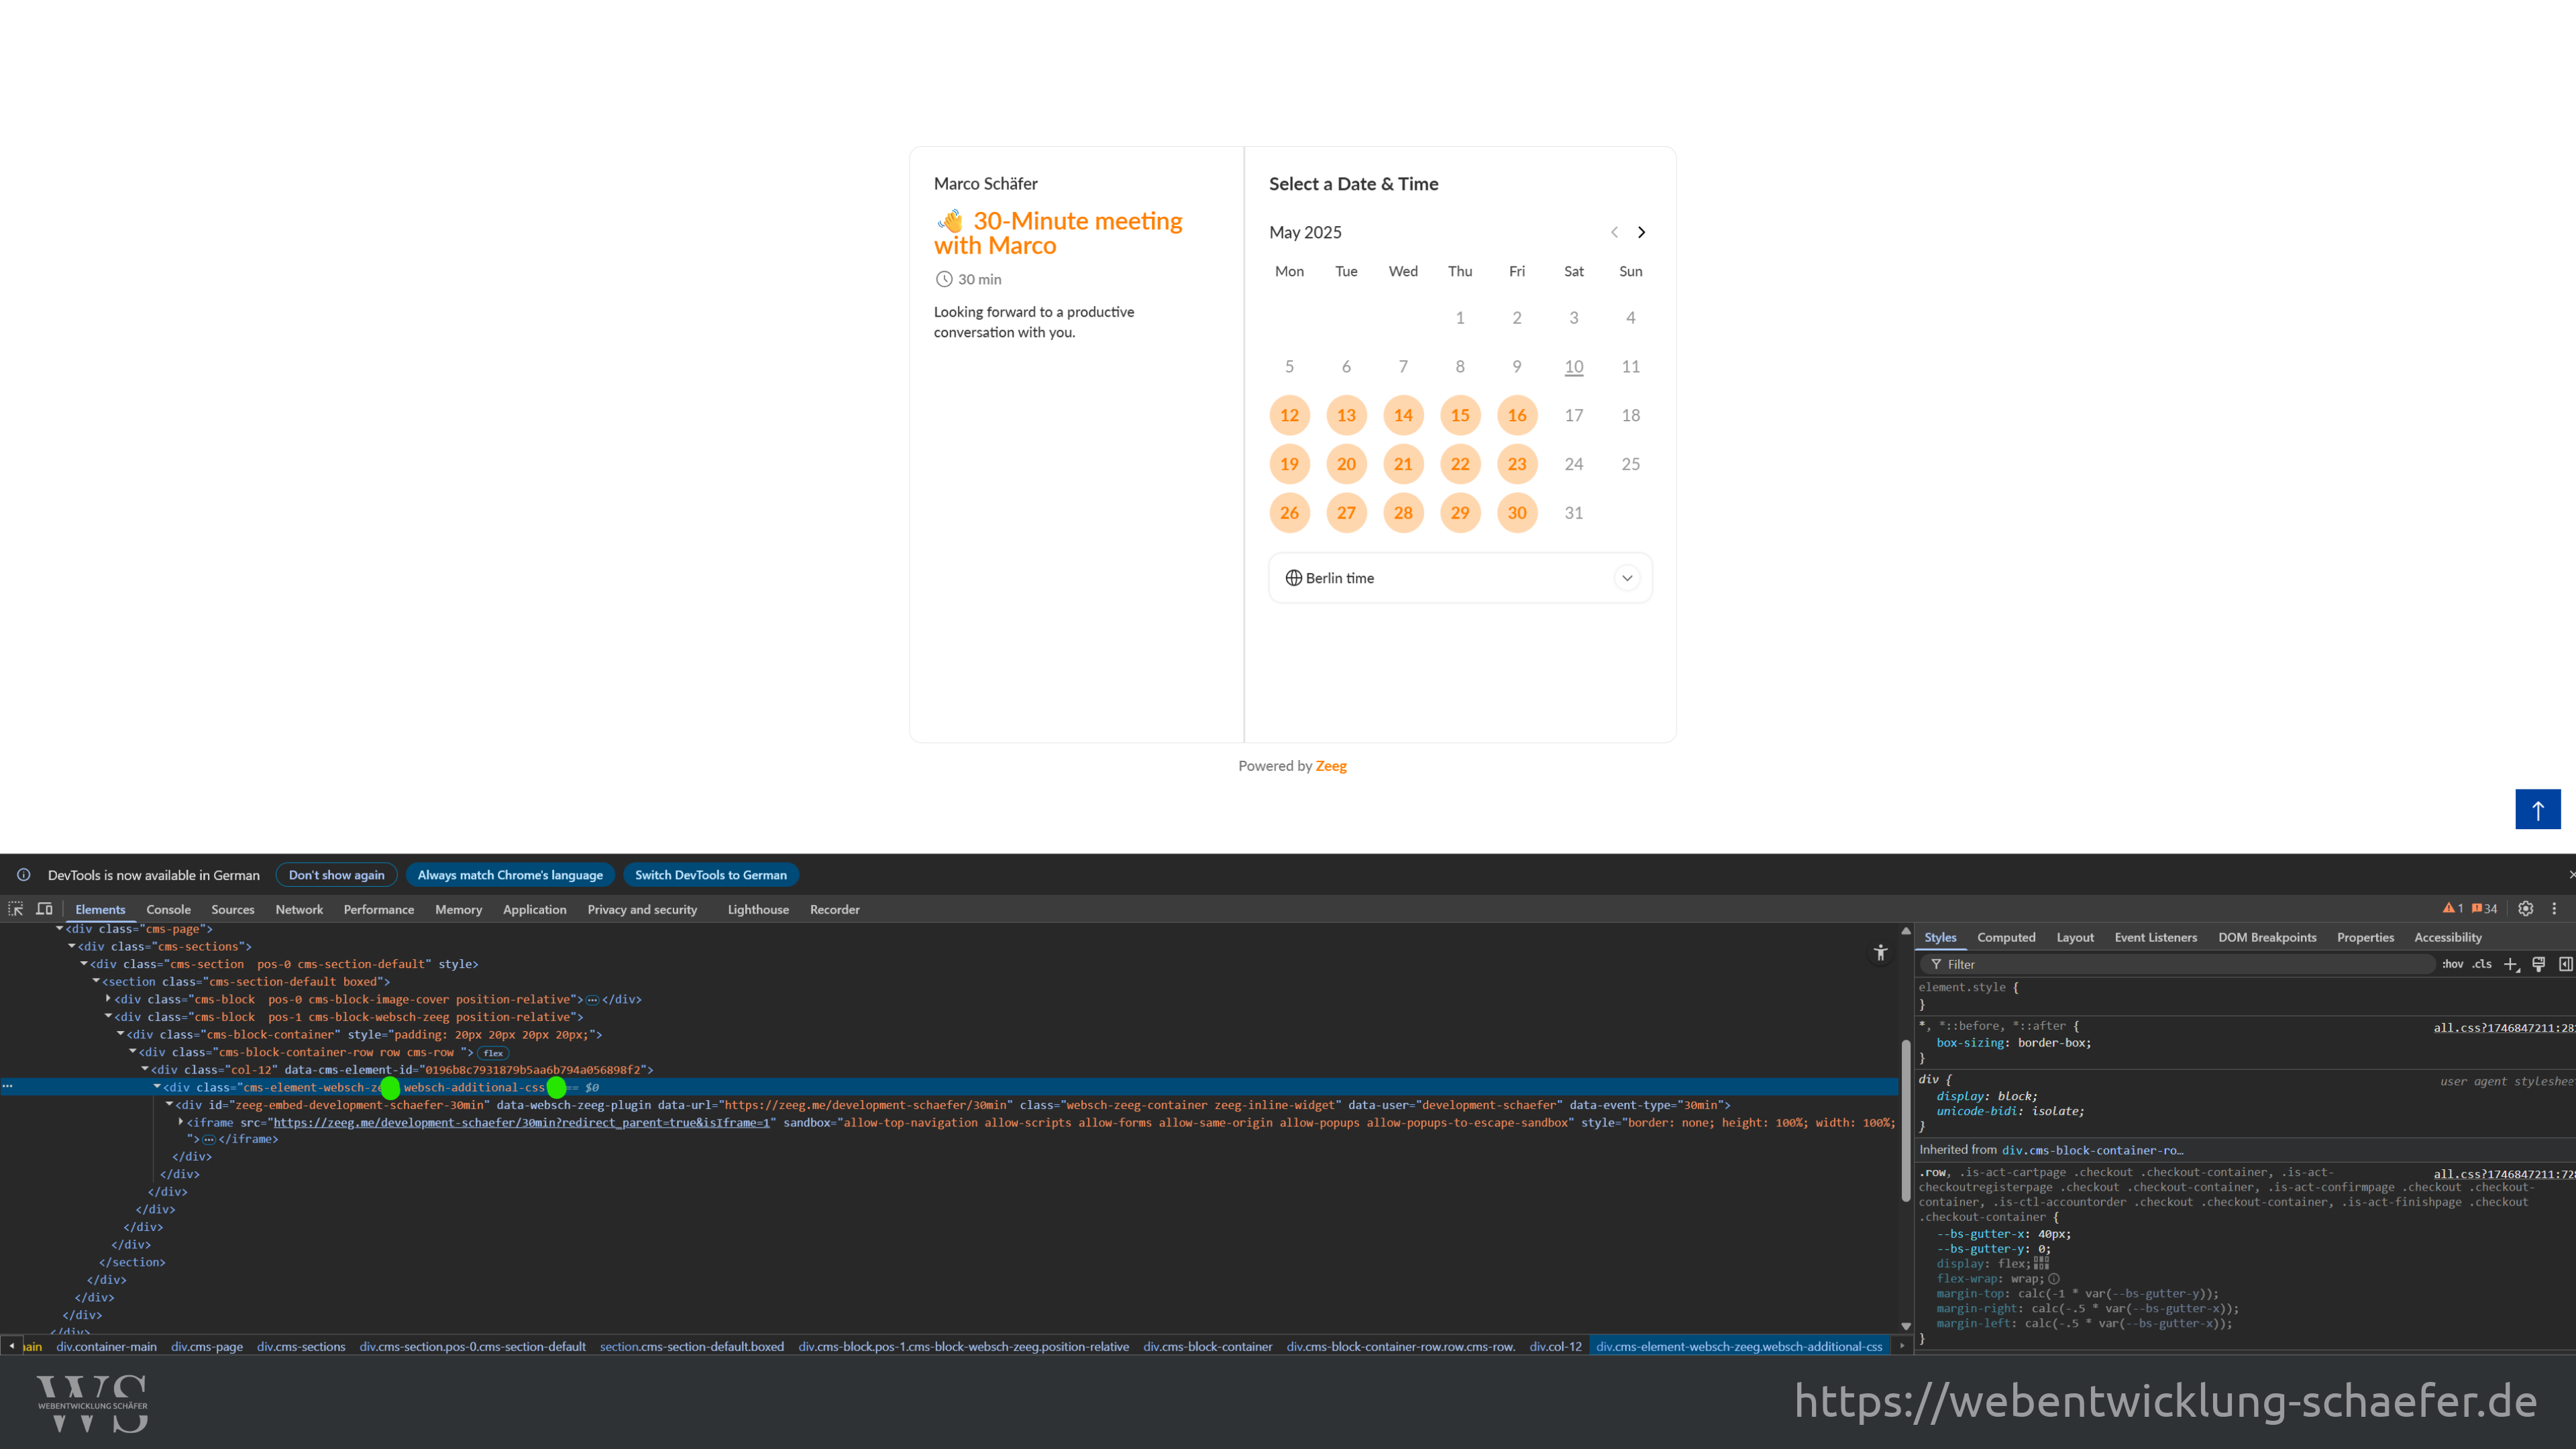Toggle the .cls element classes panel
2576x1449 pixels.
click(2482, 964)
